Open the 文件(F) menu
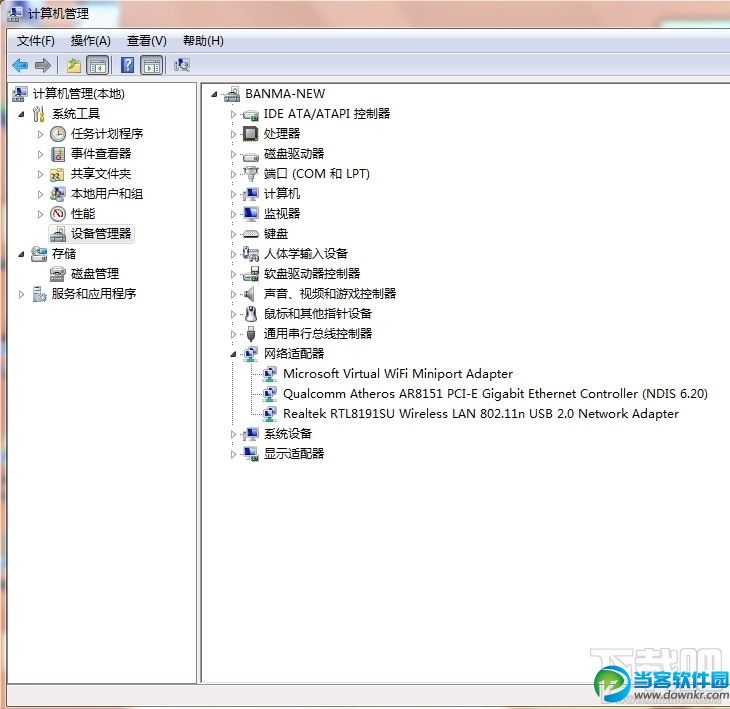This screenshot has width=730, height=709. pos(35,41)
